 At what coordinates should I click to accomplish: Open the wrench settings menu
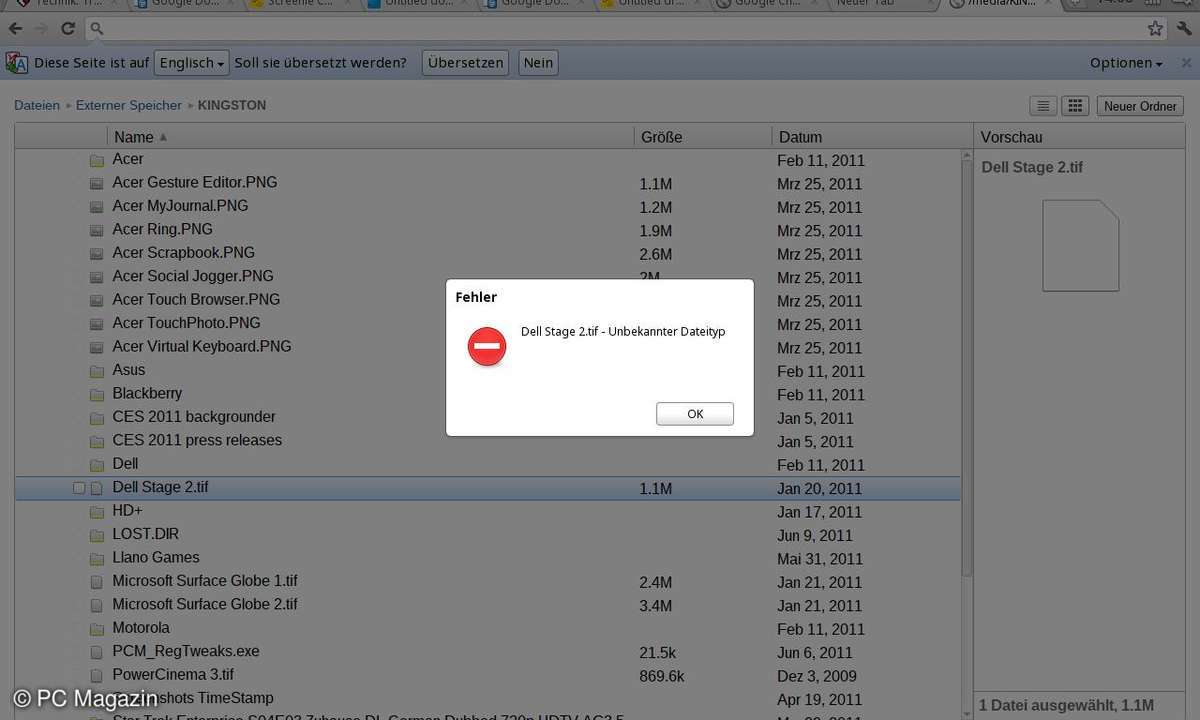click(x=1182, y=28)
